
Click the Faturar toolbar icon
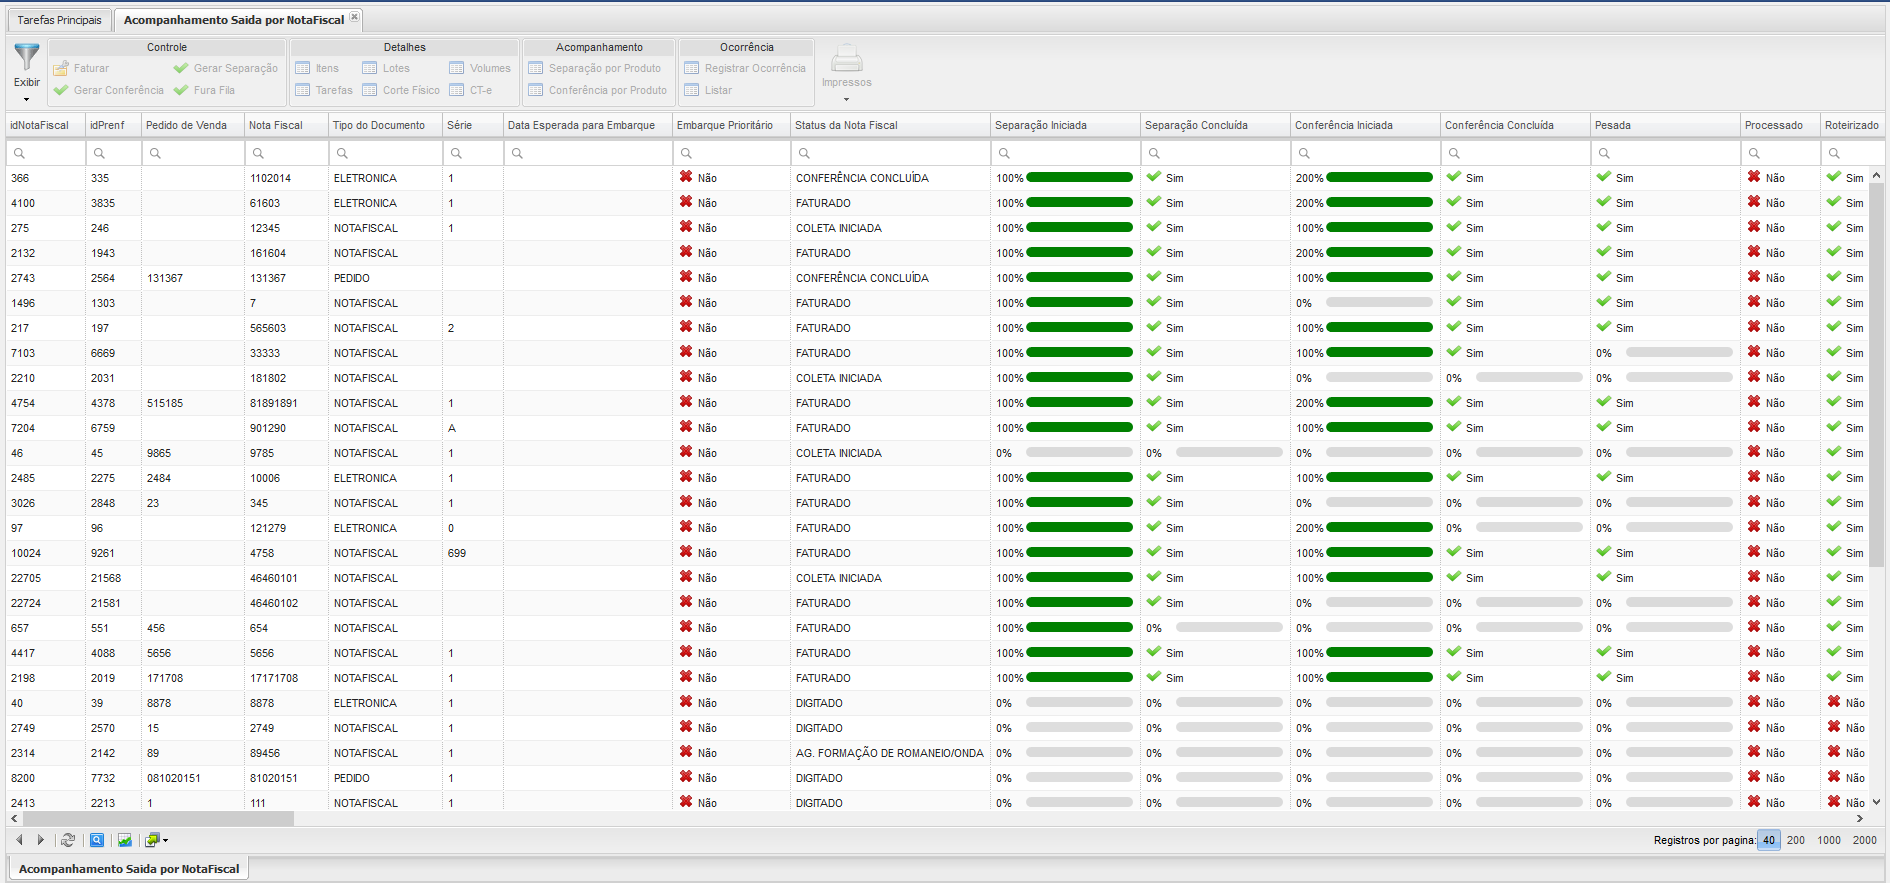coord(61,68)
